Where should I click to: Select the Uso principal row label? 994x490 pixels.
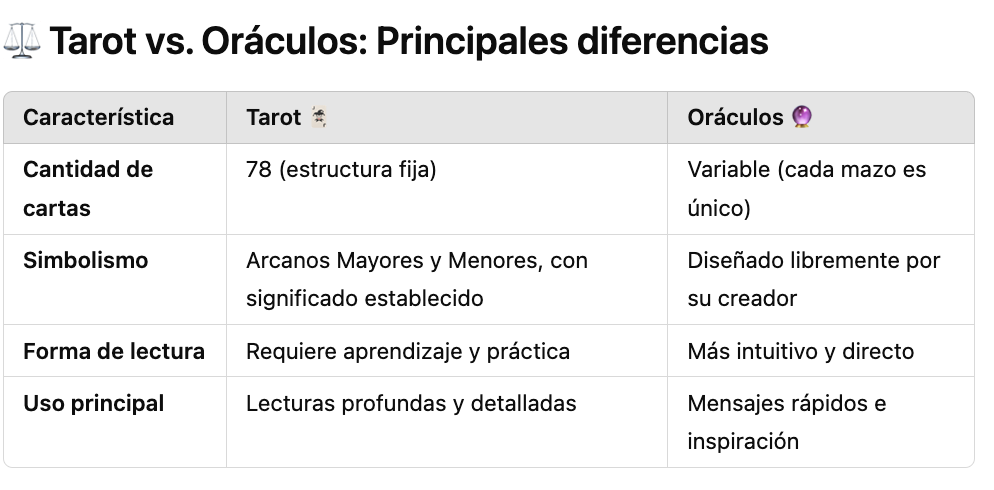(94, 404)
